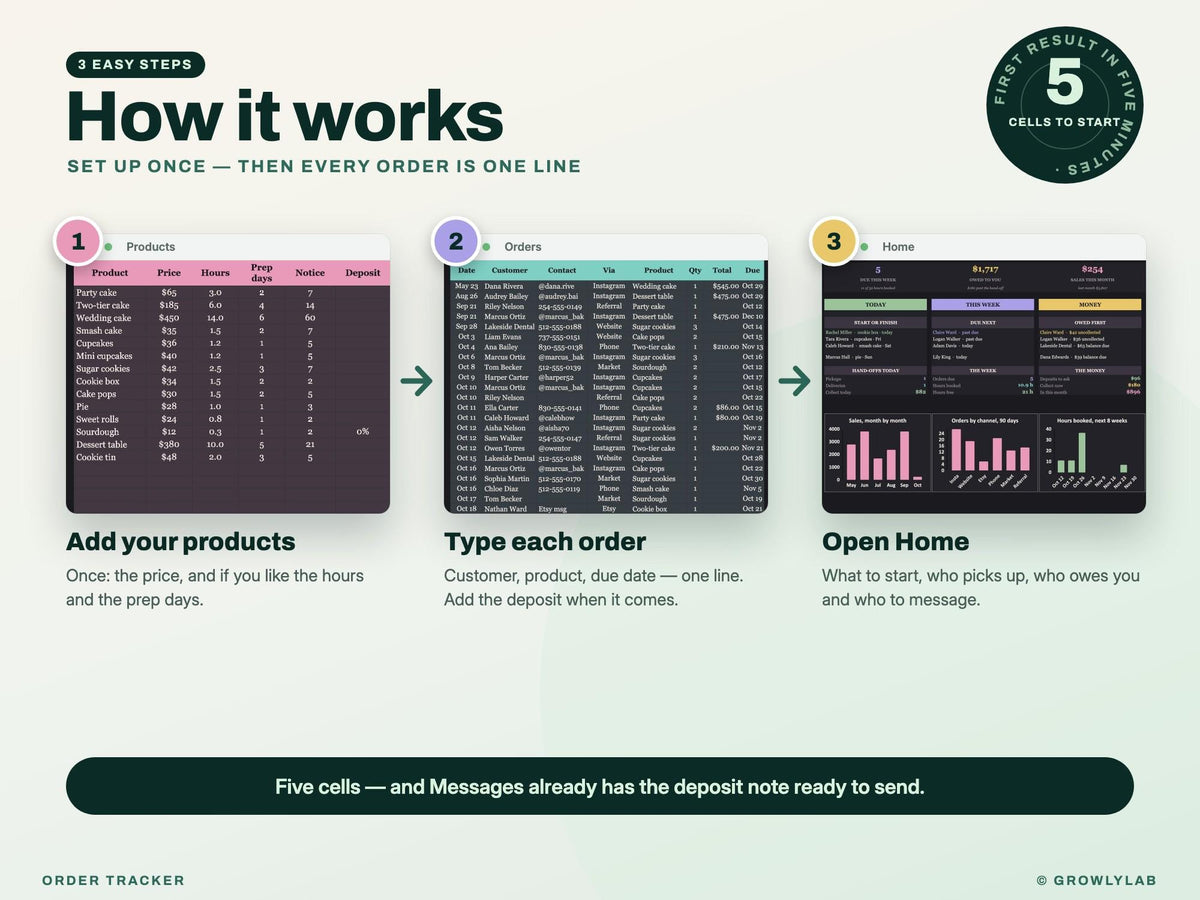
Task: Open the Hours booked next 8 weeks chart
Action: [x=1092, y=452]
